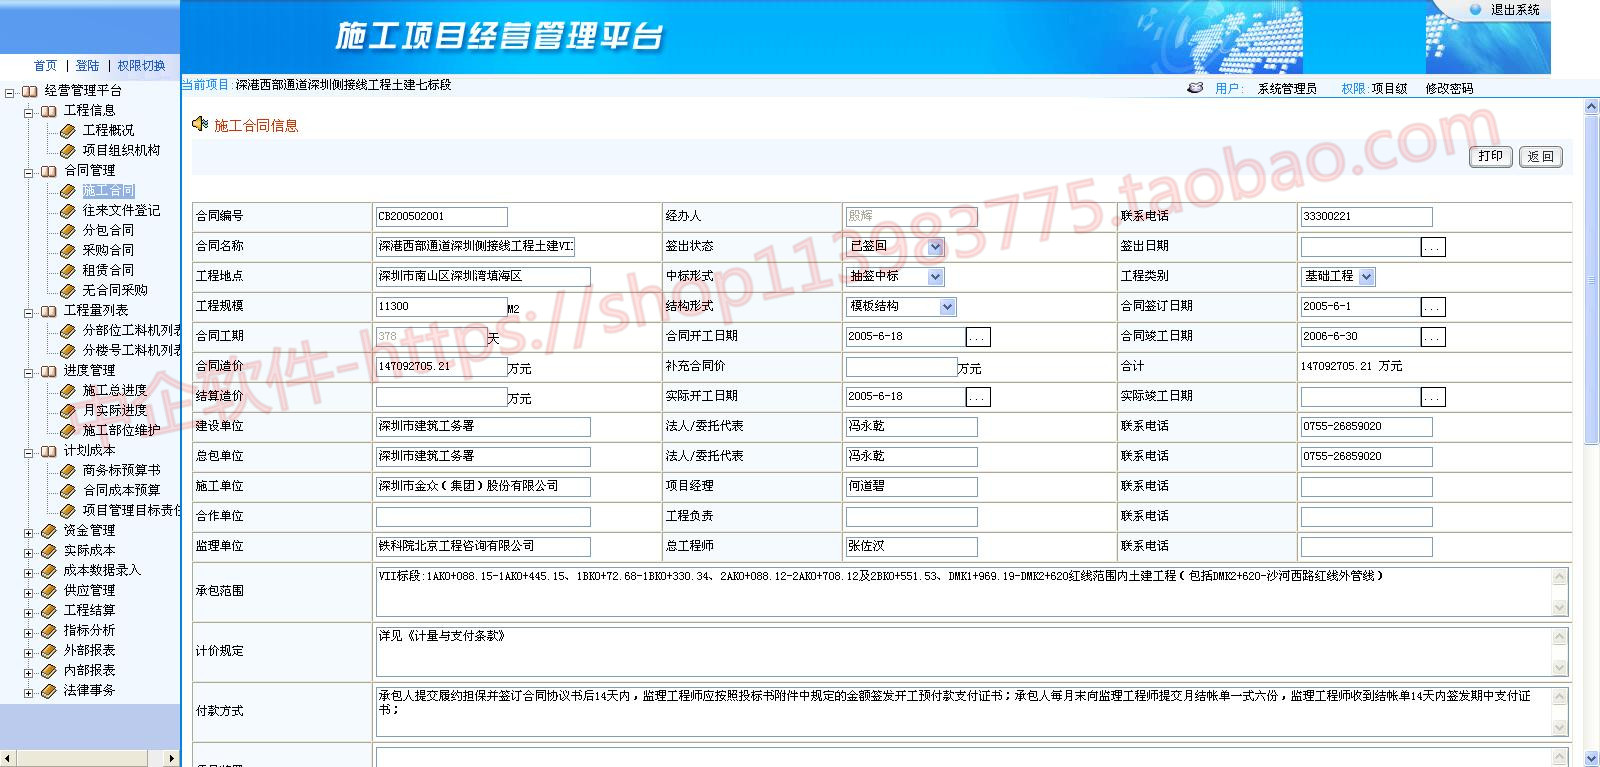Click the 分楼号工料机列表 leaf icon
Image resolution: width=1600 pixels, height=767 pixels.
(68, 351)
